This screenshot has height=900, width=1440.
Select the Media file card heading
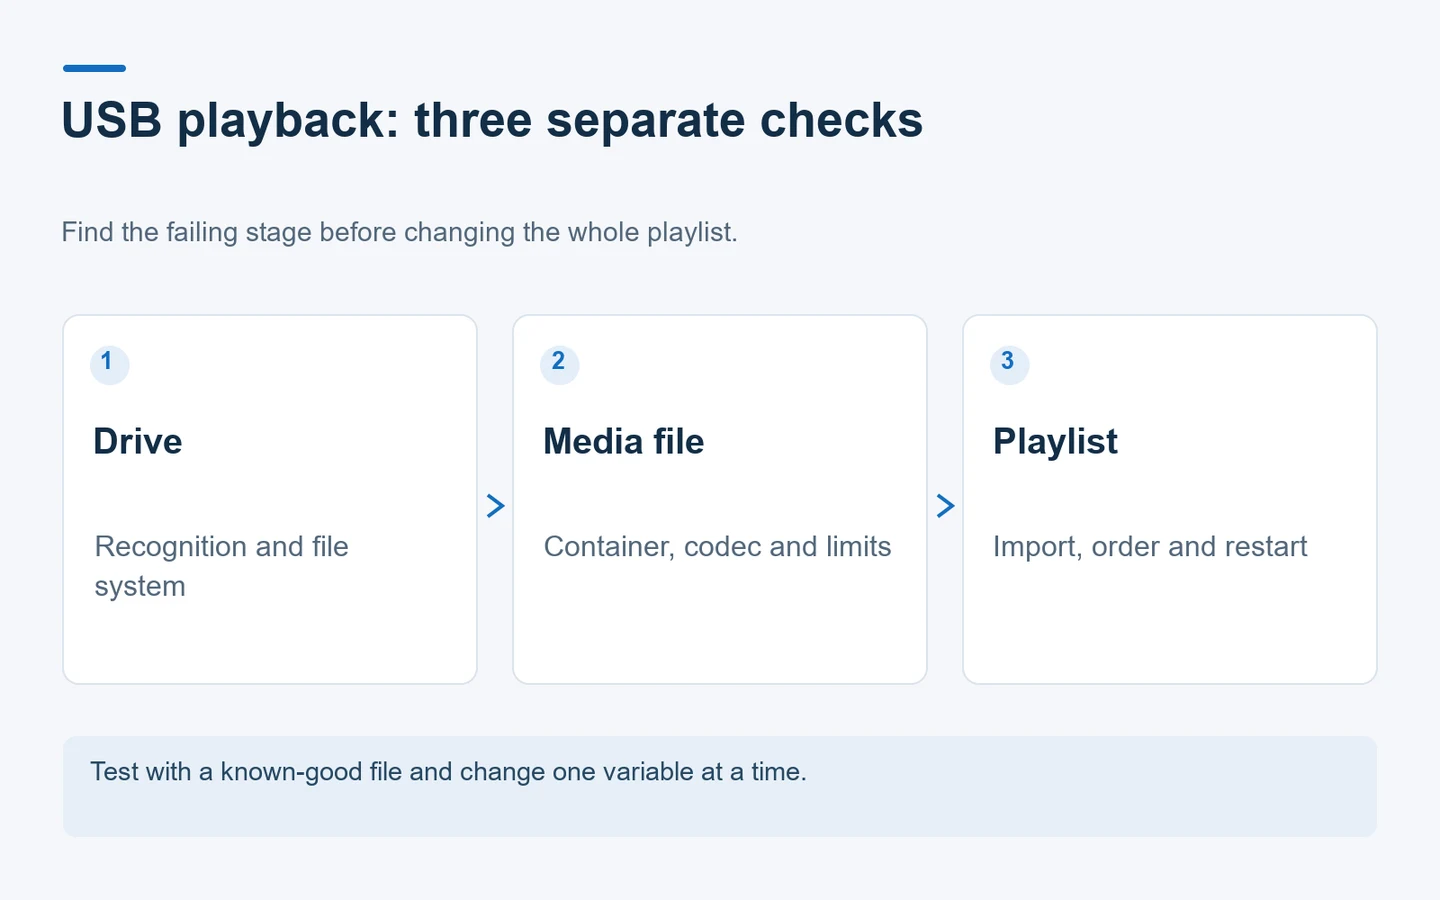click(624, 442)
